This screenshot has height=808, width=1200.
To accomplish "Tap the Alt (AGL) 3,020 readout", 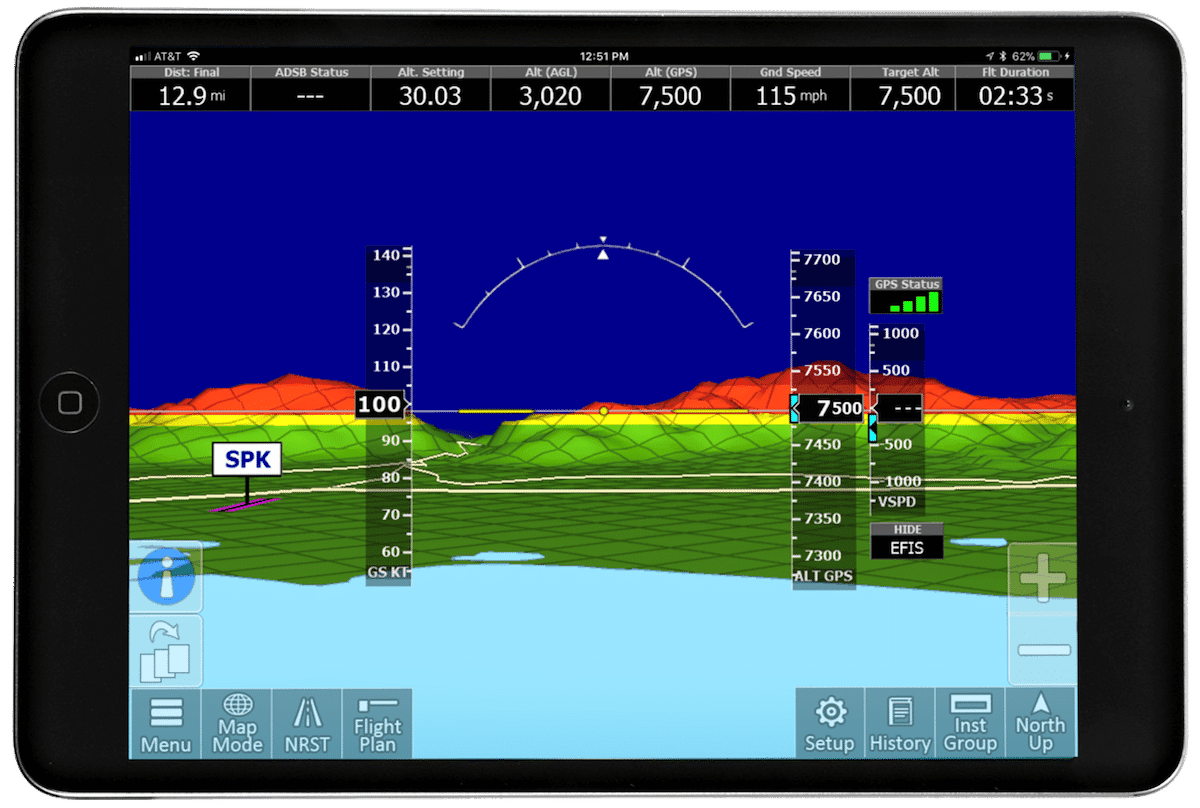I will [550, 88].
